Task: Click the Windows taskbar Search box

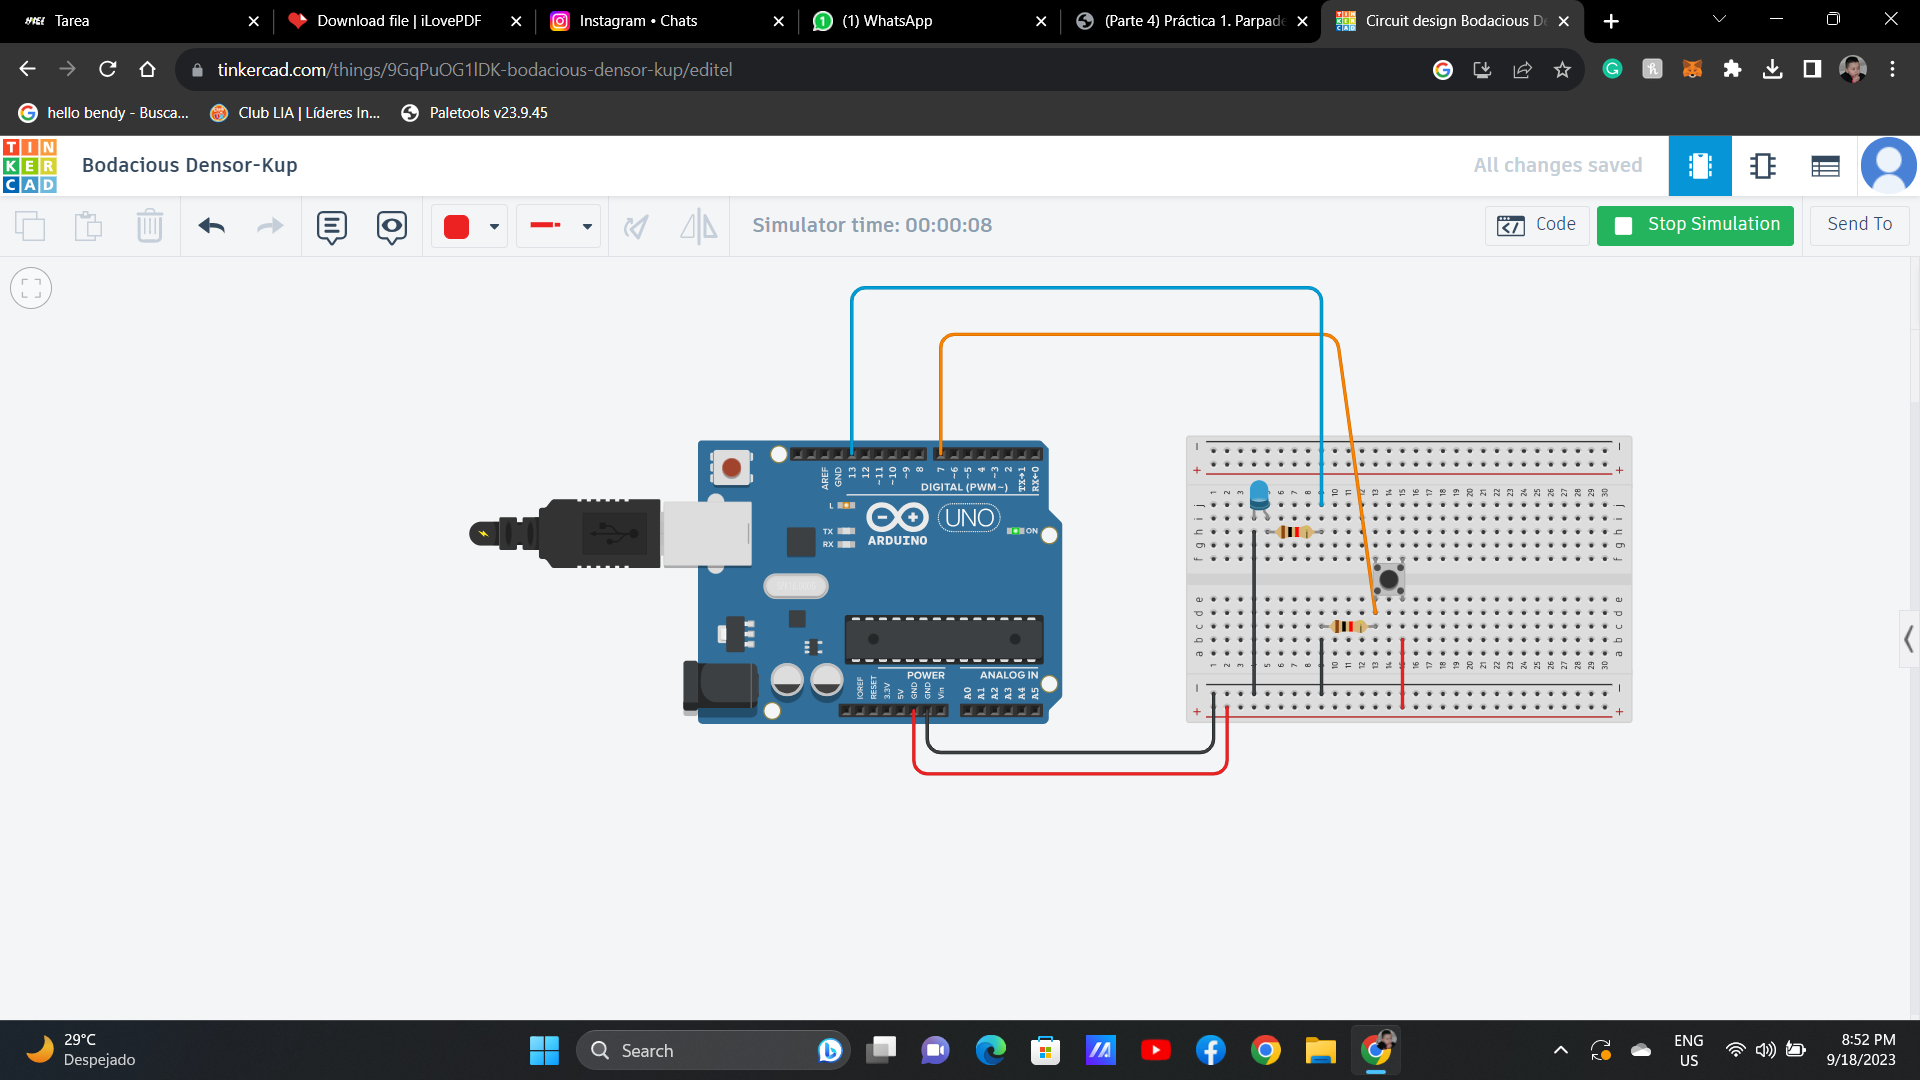Action: pyautogui.click(x=700, y=1051)
